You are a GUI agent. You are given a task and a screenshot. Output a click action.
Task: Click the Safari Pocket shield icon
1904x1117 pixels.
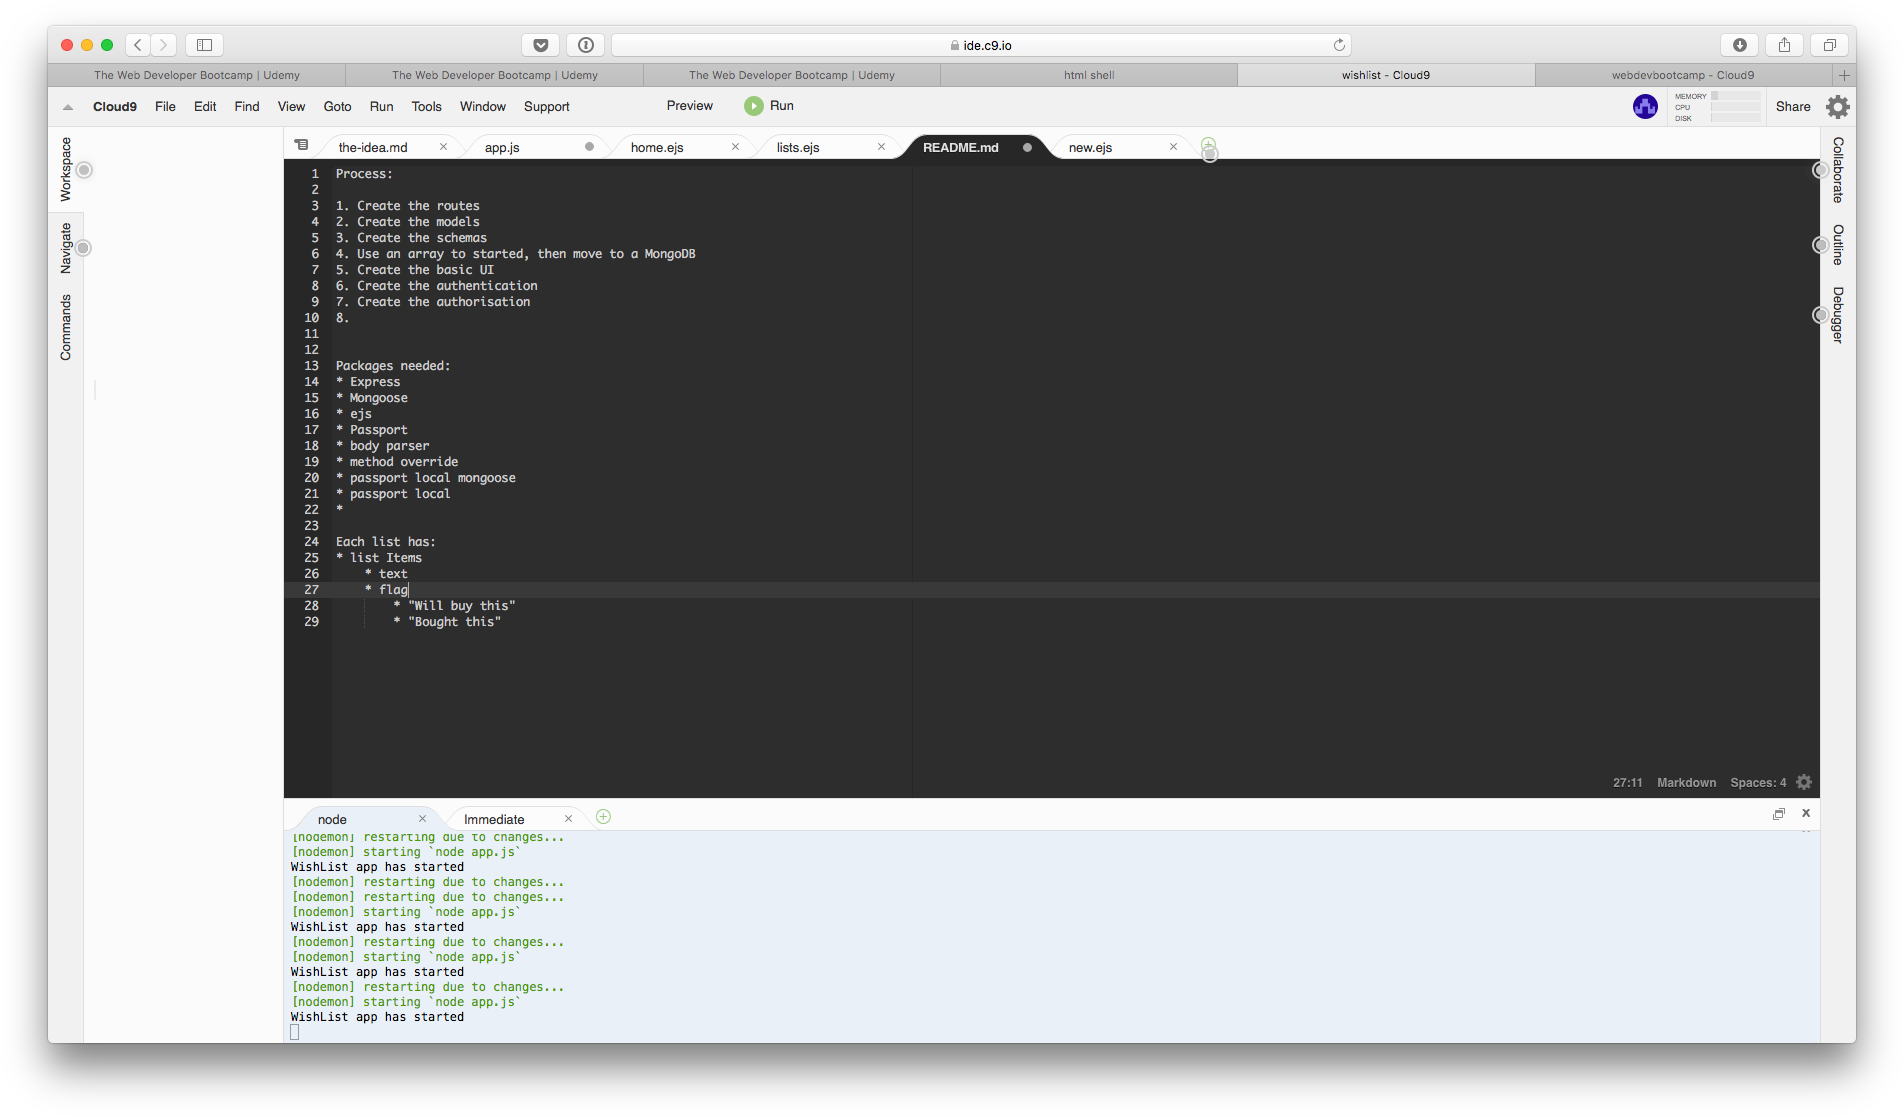coord(540,45)
